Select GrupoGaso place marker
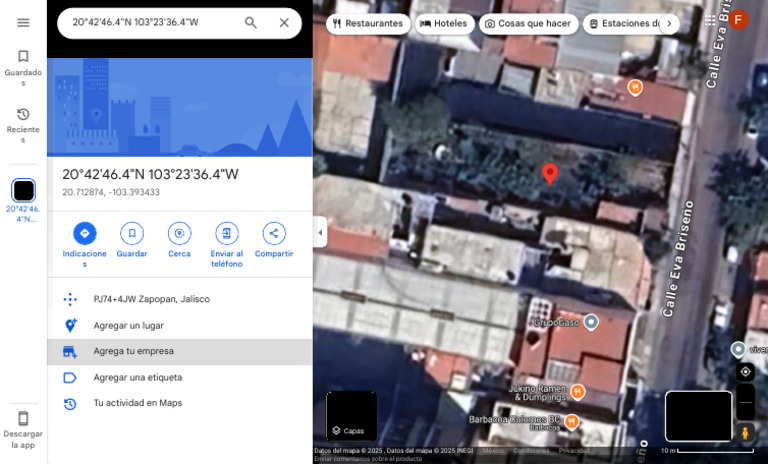The width and height of the screenshot is (768, 464). (592, 322)
